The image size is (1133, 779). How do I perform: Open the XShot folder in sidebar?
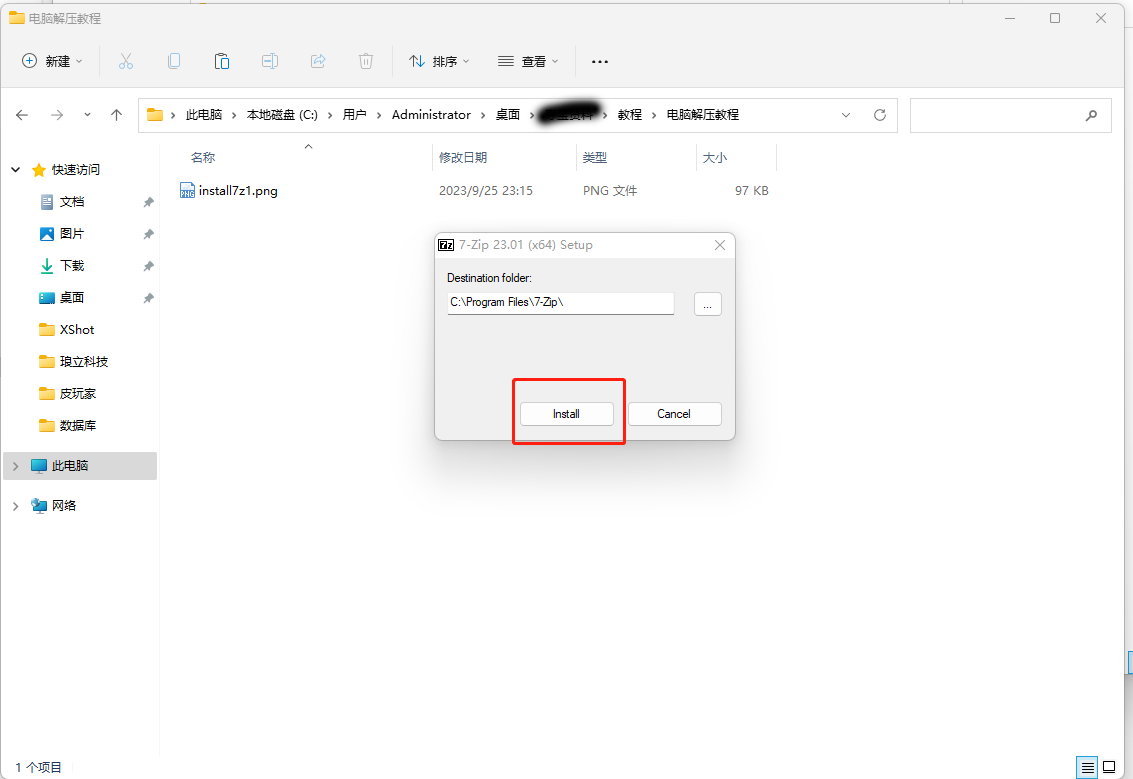[77, 330]
